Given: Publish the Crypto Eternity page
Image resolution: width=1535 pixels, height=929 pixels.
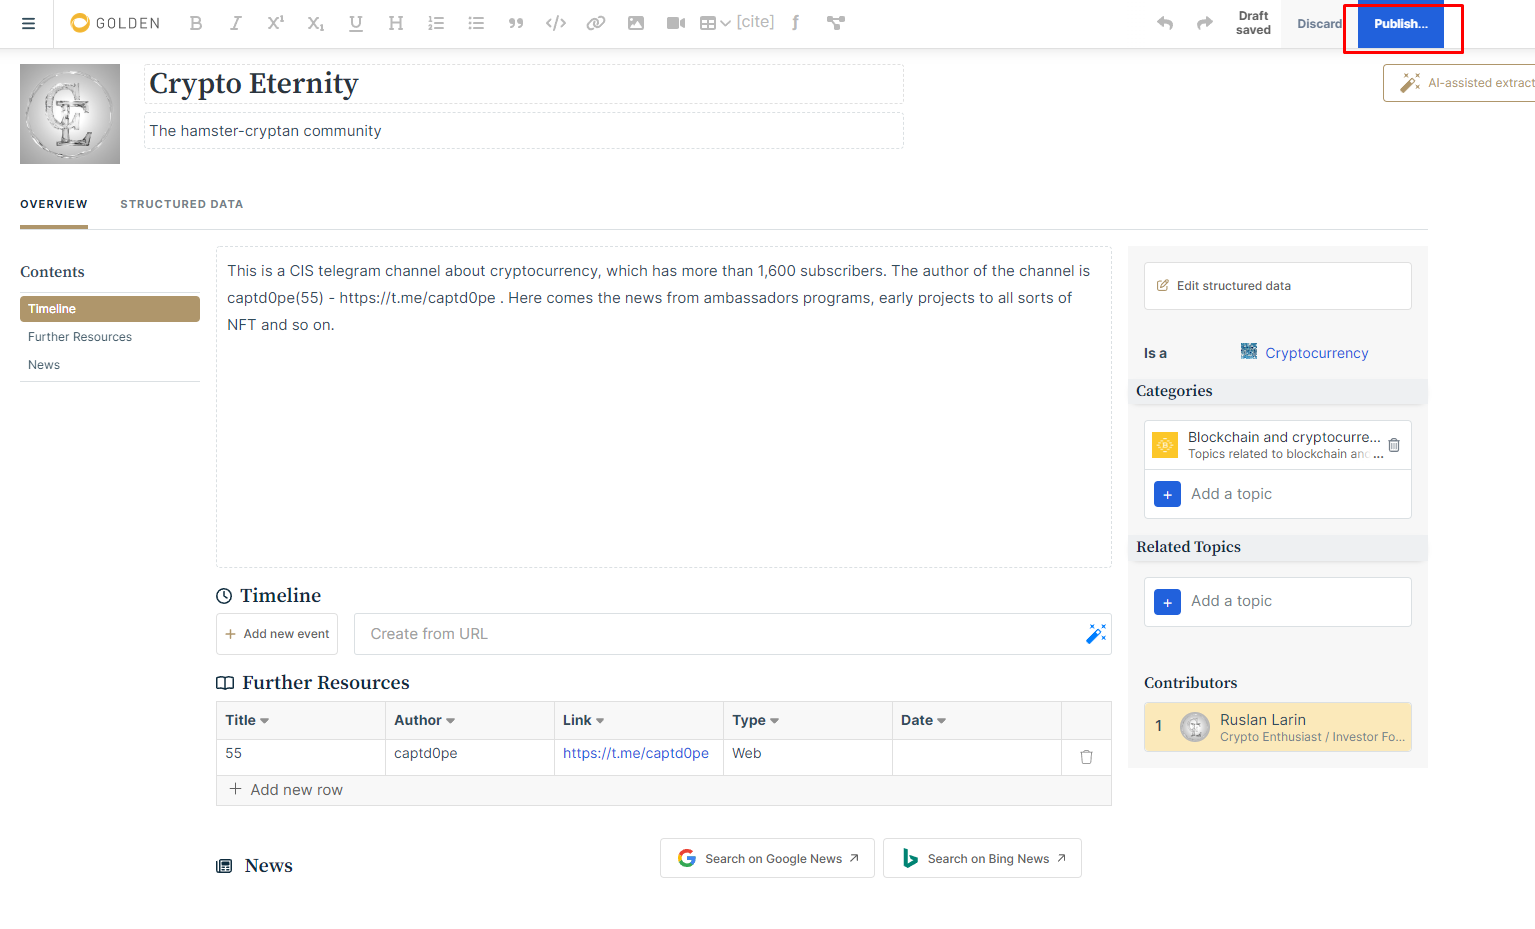Looking at the screenshot, I should (1401, 24).
